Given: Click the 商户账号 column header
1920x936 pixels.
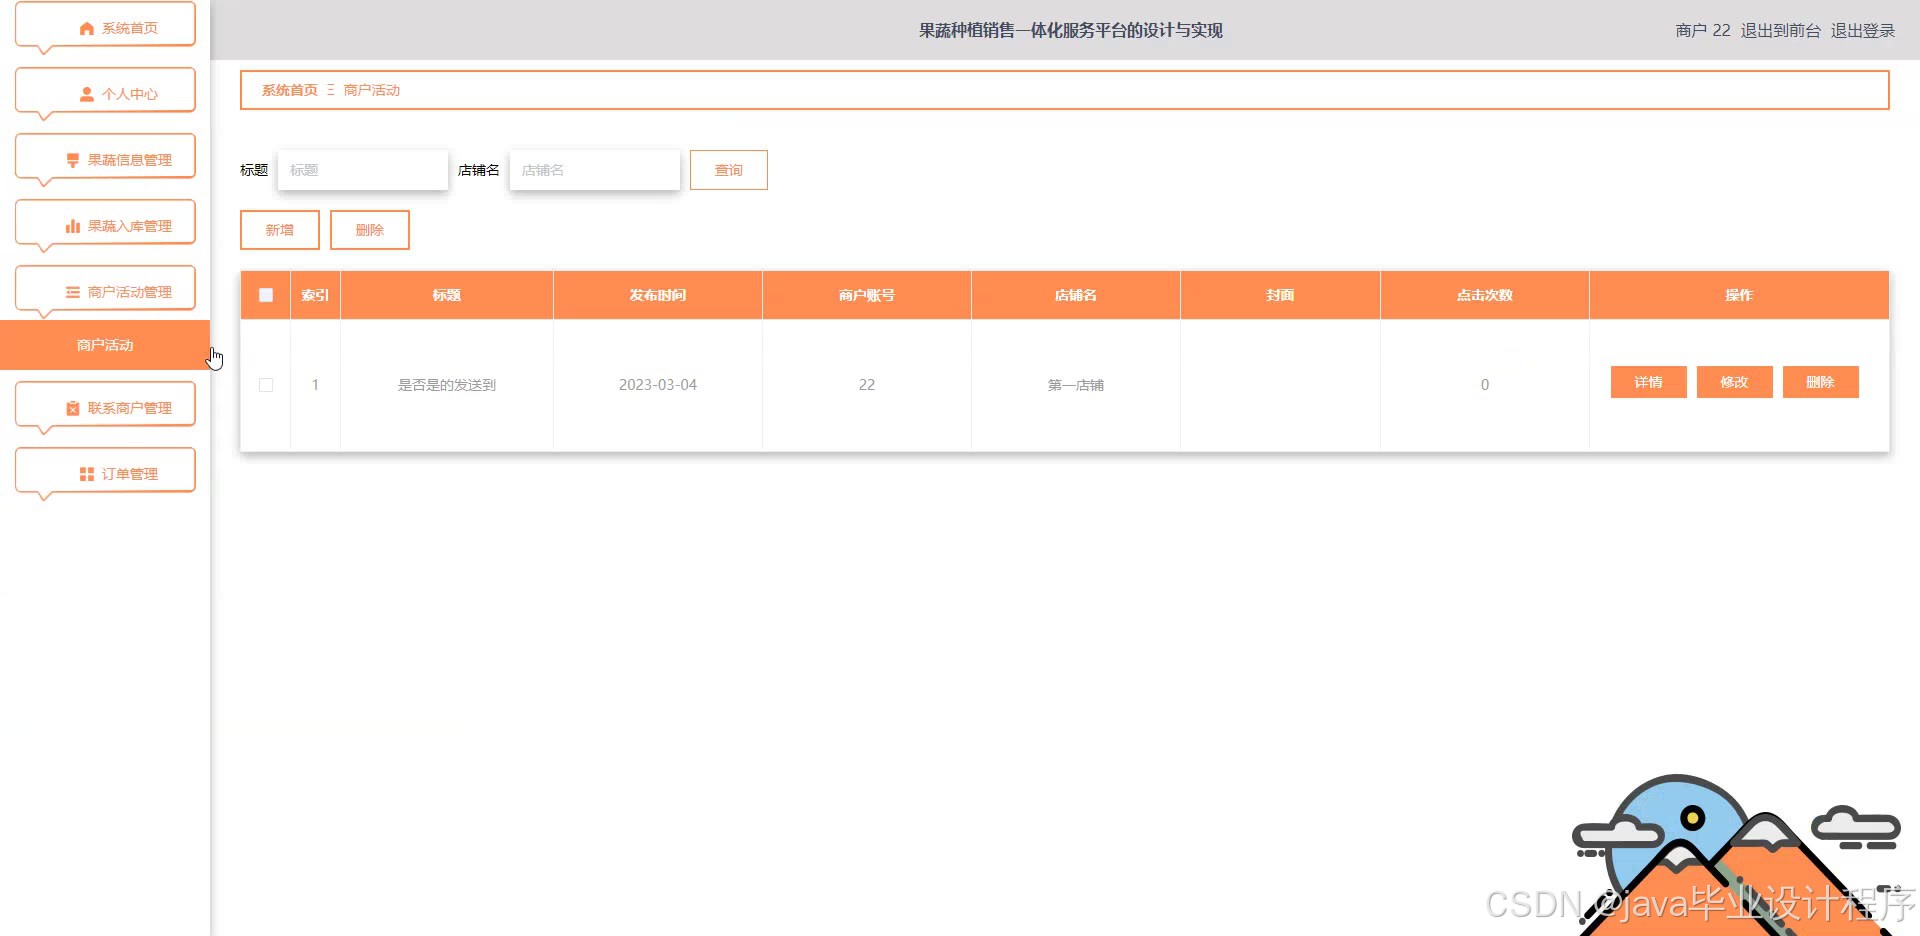Looking at the screenshot, I should pos(867,295).
